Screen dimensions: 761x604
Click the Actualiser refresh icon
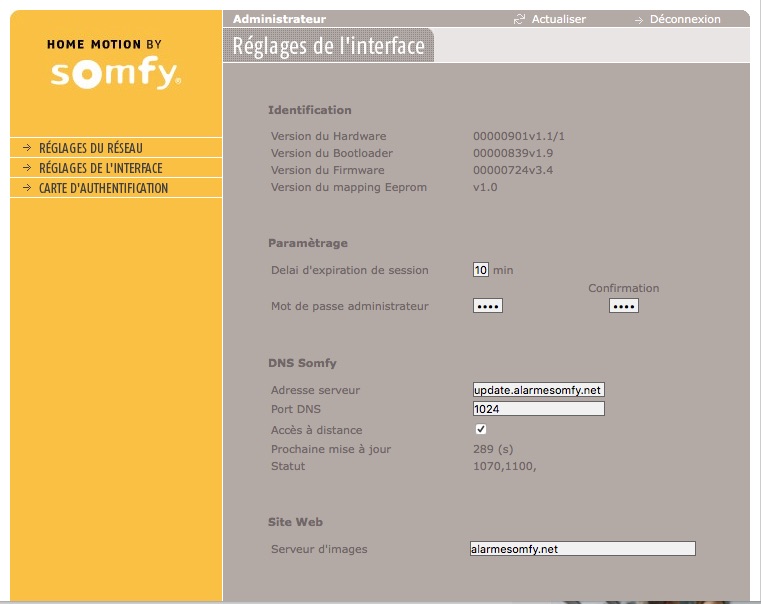point(519,19)
